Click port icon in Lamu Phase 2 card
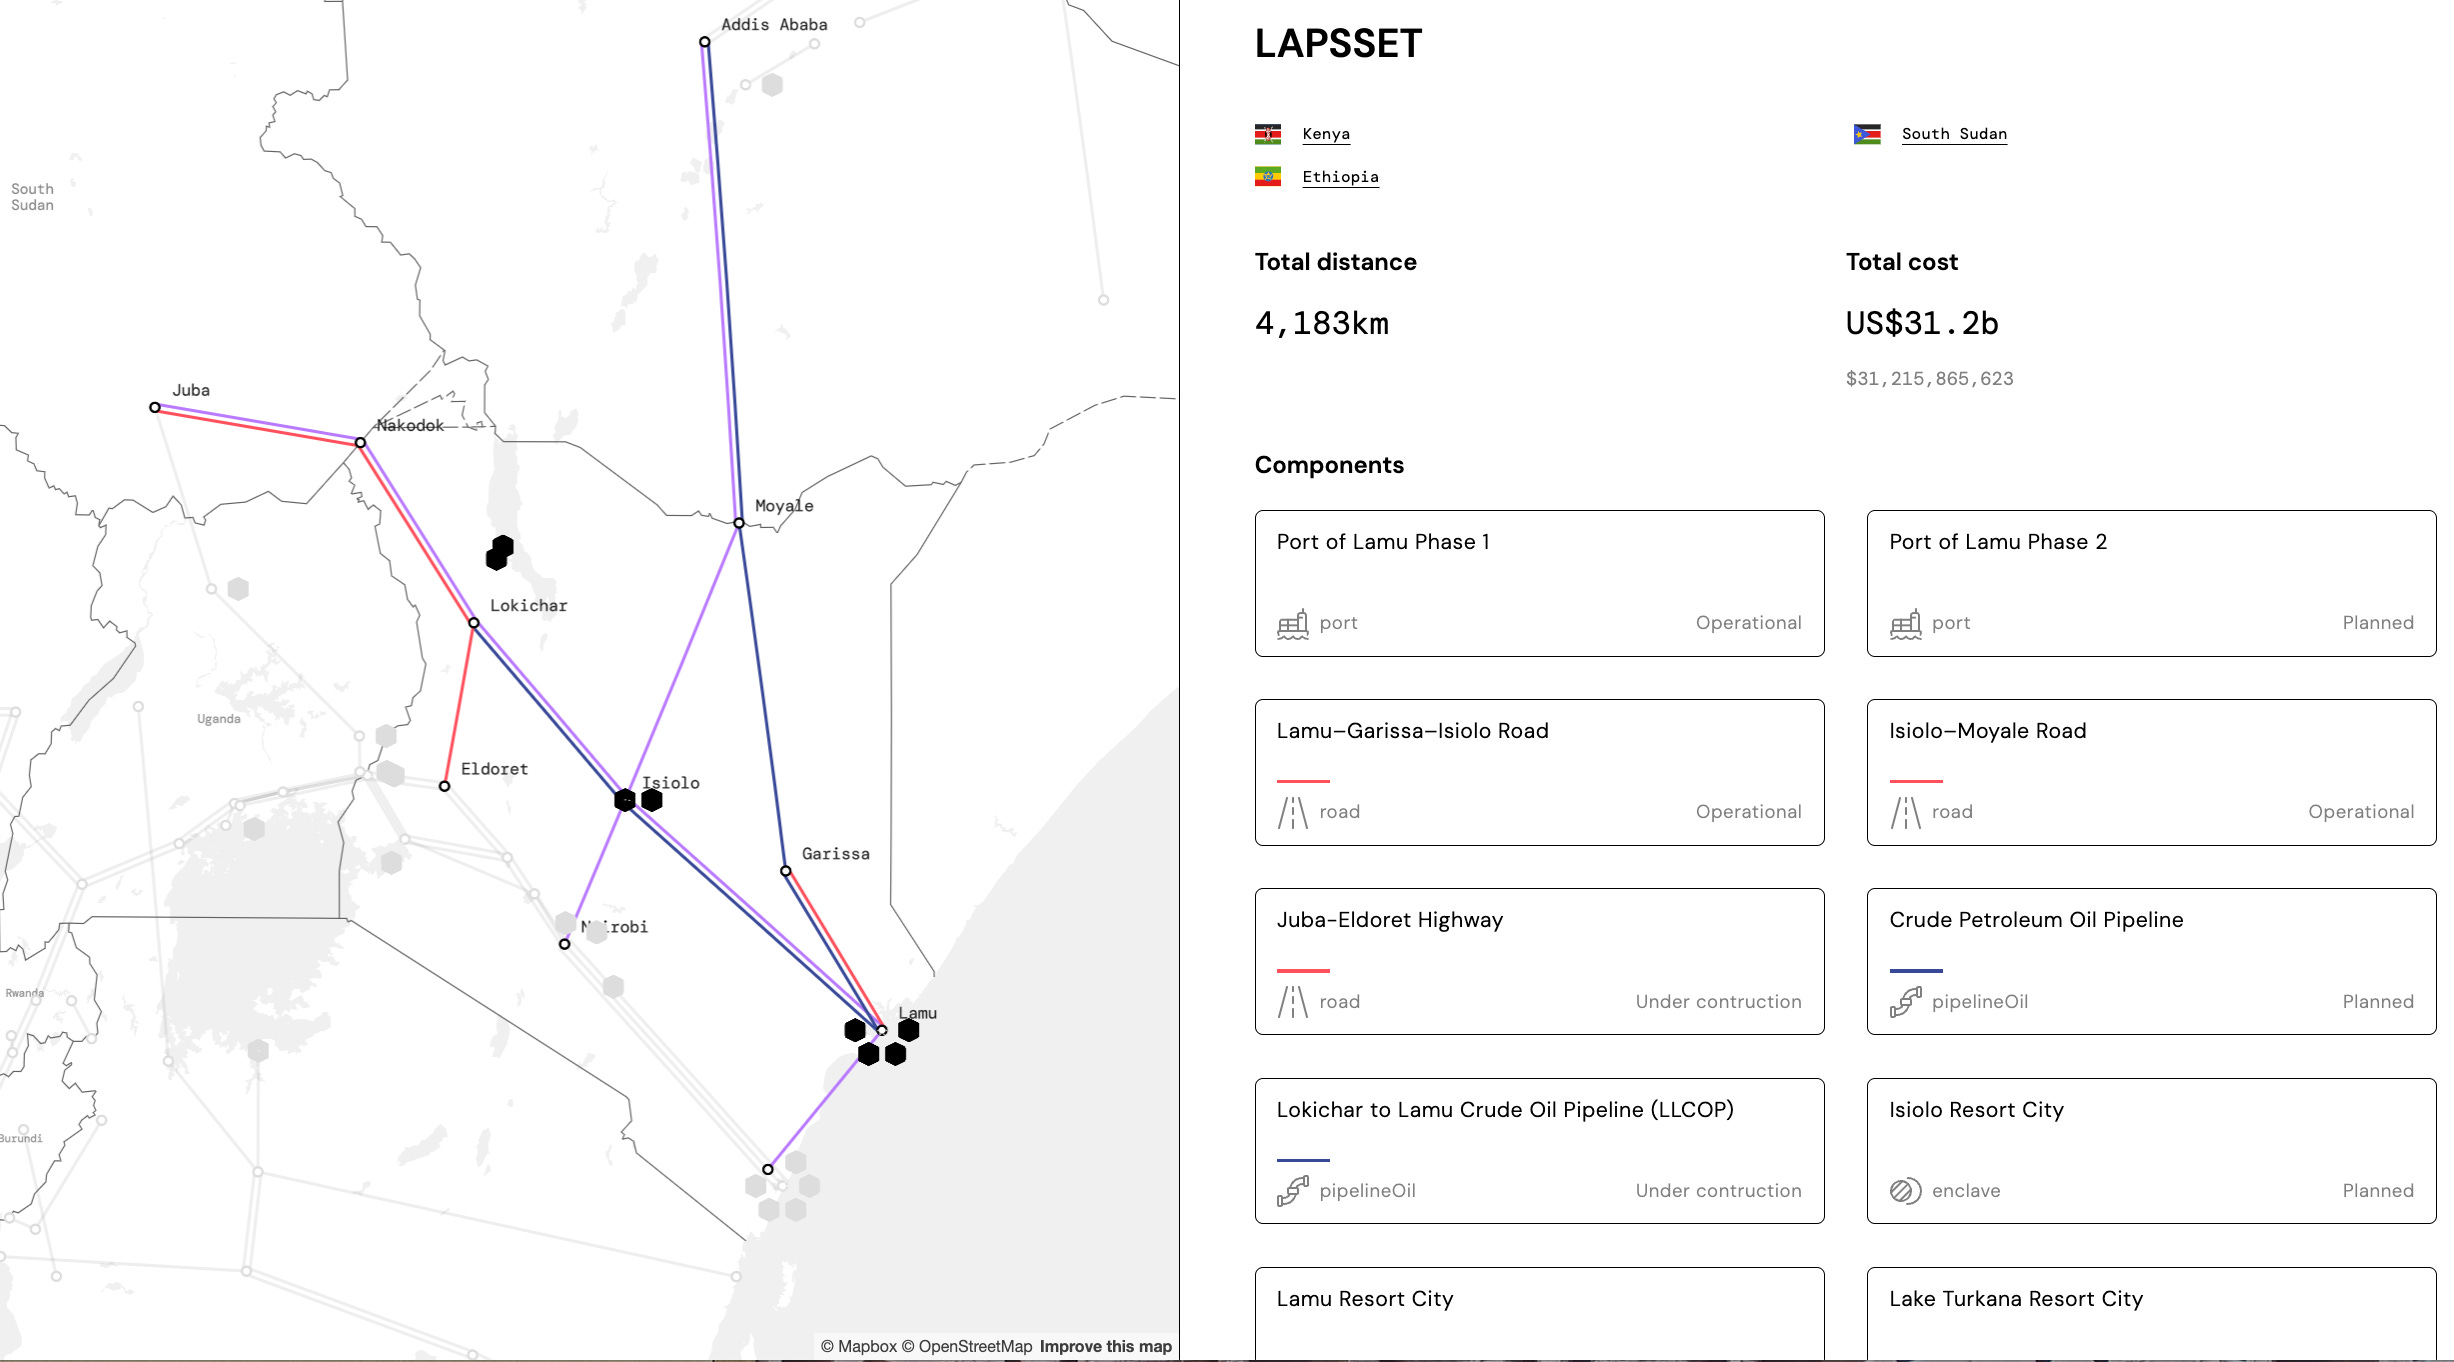Viewport: 2454px width, 1362px height. [1905, 624]
